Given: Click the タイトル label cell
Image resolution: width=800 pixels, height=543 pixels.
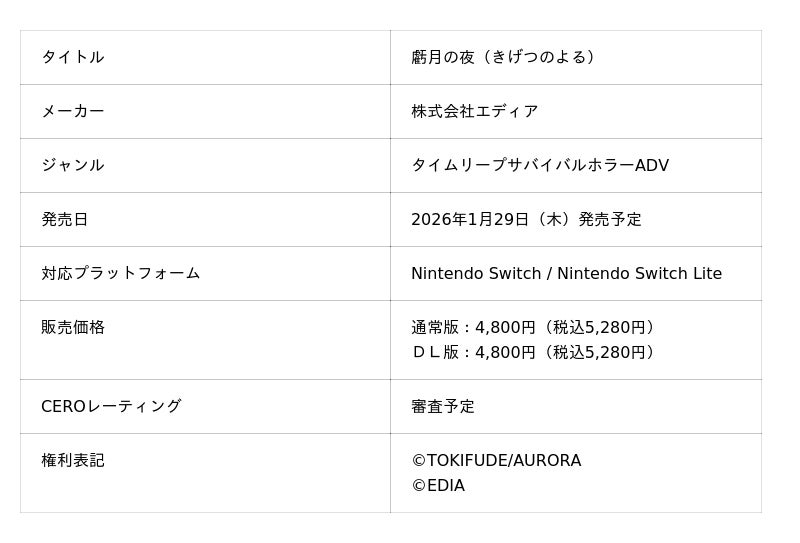Looking at the screenshot, I should 72,57.
